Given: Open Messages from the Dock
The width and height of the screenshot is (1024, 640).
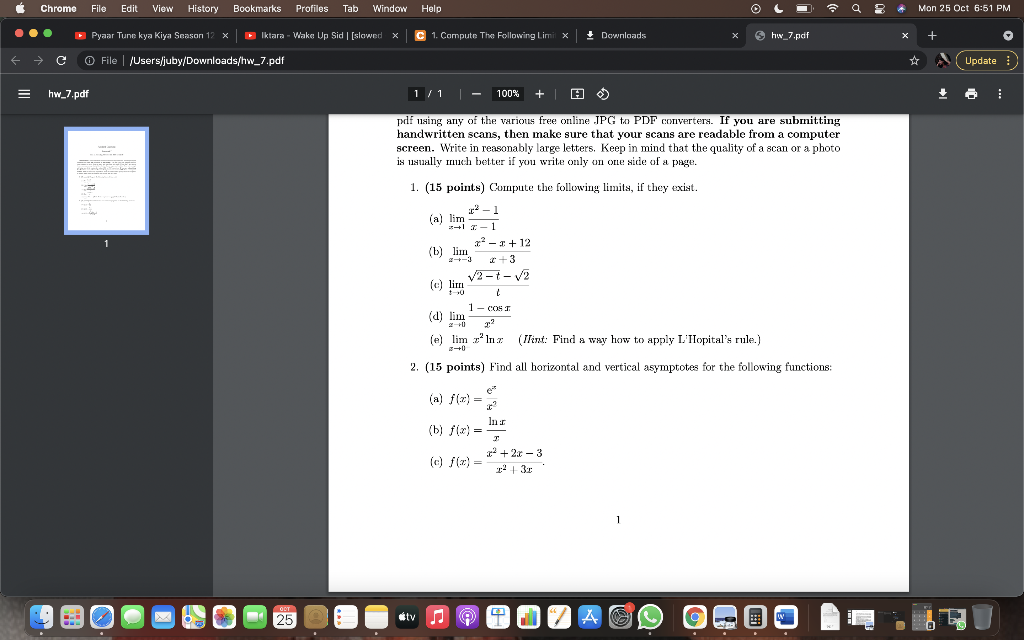Looking at the screenshot, I should (133, 616).
